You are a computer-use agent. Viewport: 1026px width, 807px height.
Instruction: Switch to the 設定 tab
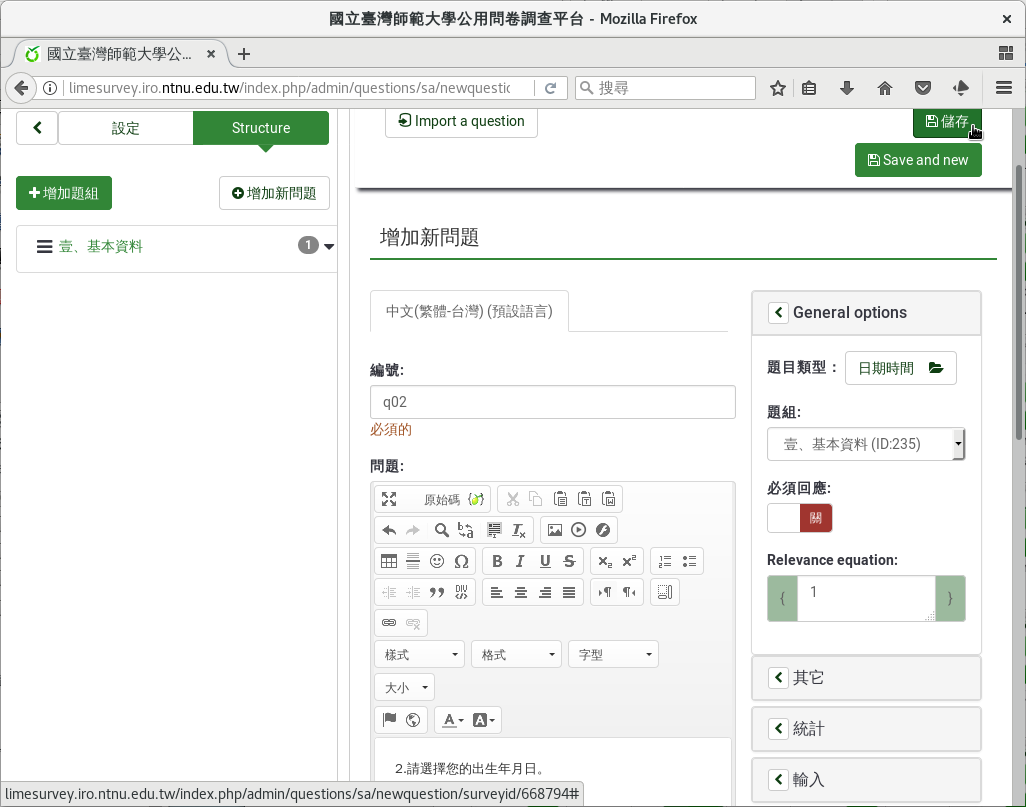click(126, 128)
